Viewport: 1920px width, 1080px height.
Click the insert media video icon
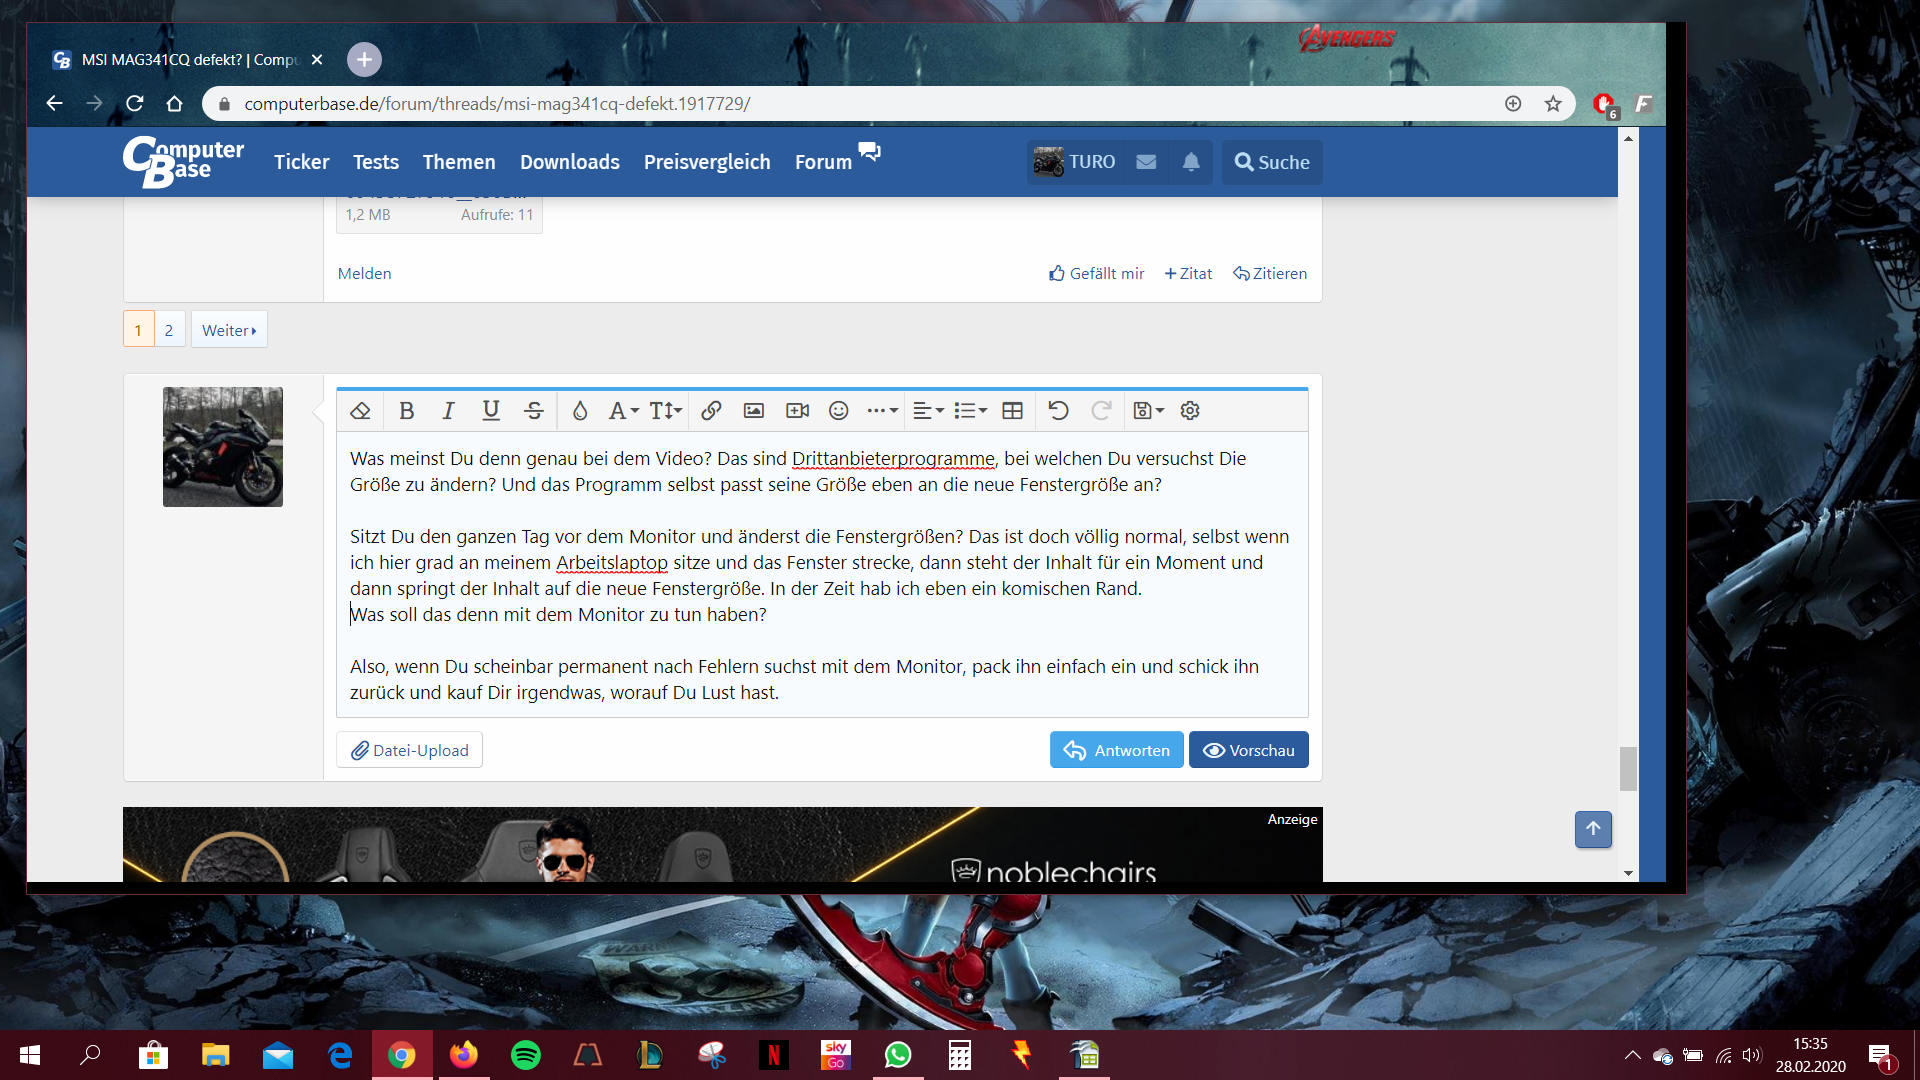[x=797, y=411]
